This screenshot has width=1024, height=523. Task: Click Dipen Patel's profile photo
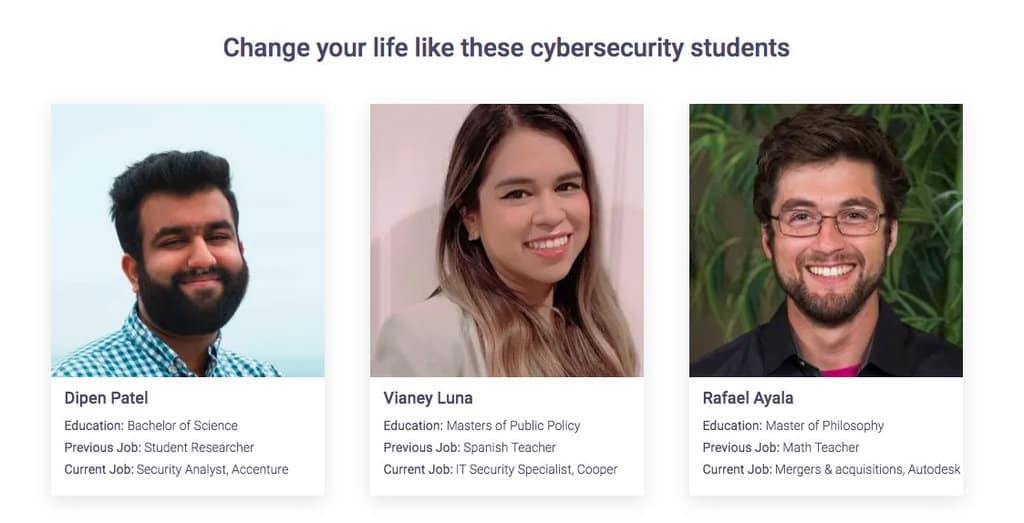point(188,240)
